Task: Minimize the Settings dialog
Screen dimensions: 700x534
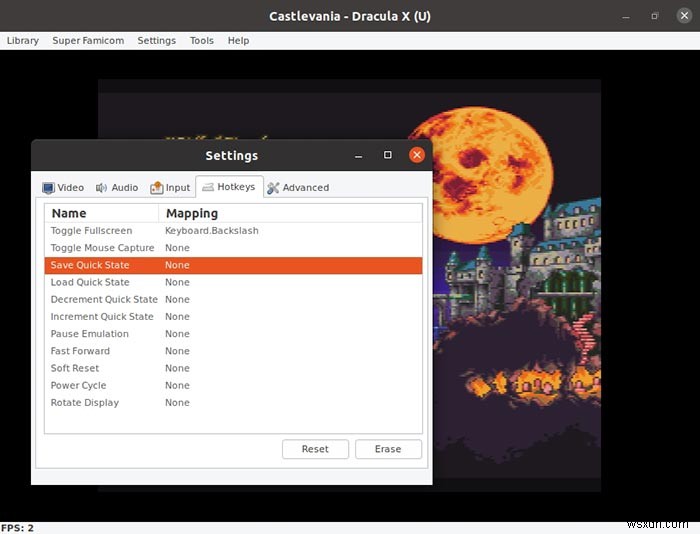Action: (358, 156)
